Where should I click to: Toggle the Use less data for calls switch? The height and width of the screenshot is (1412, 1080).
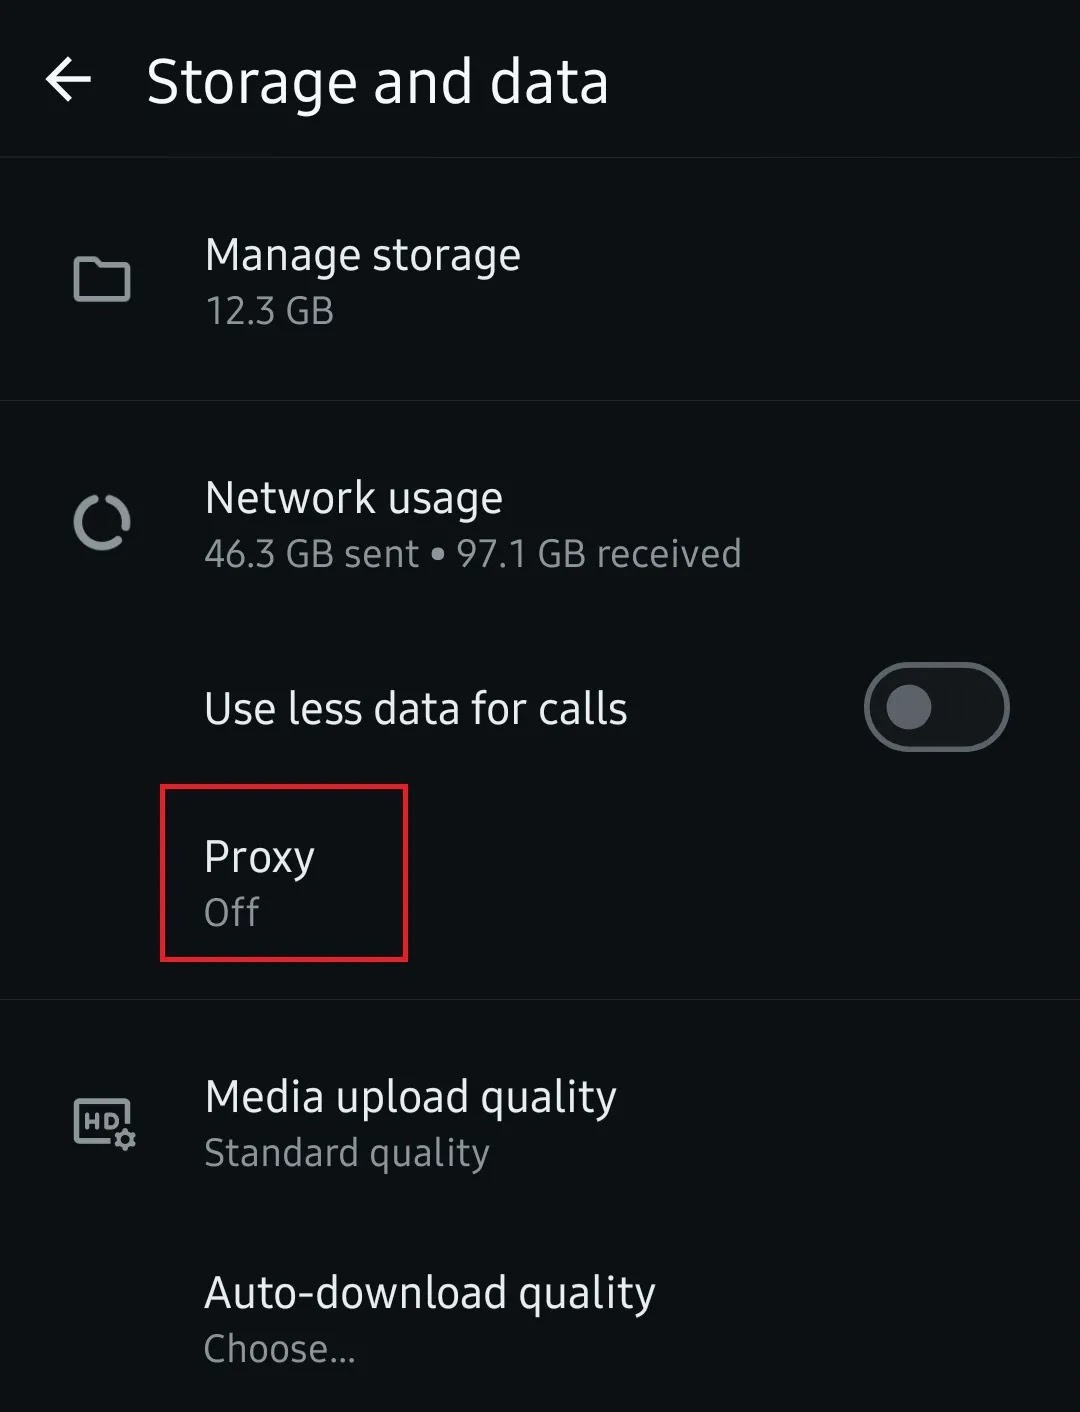click(936, 707)
